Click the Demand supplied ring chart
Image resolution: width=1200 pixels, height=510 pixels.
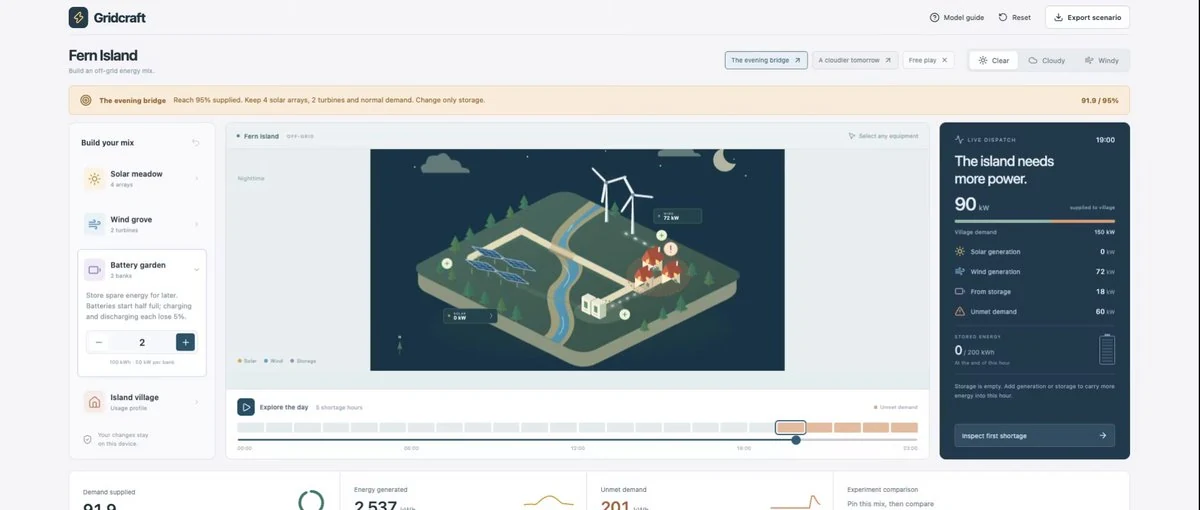(x=311, y=500)
